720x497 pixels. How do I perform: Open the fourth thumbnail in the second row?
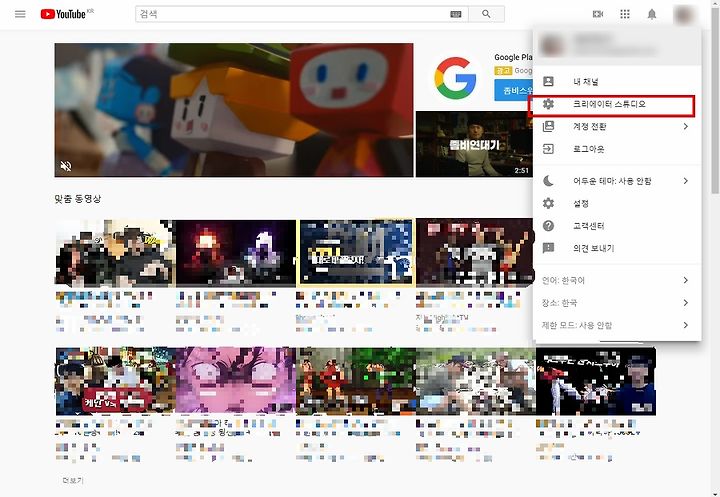click(476, 381)
